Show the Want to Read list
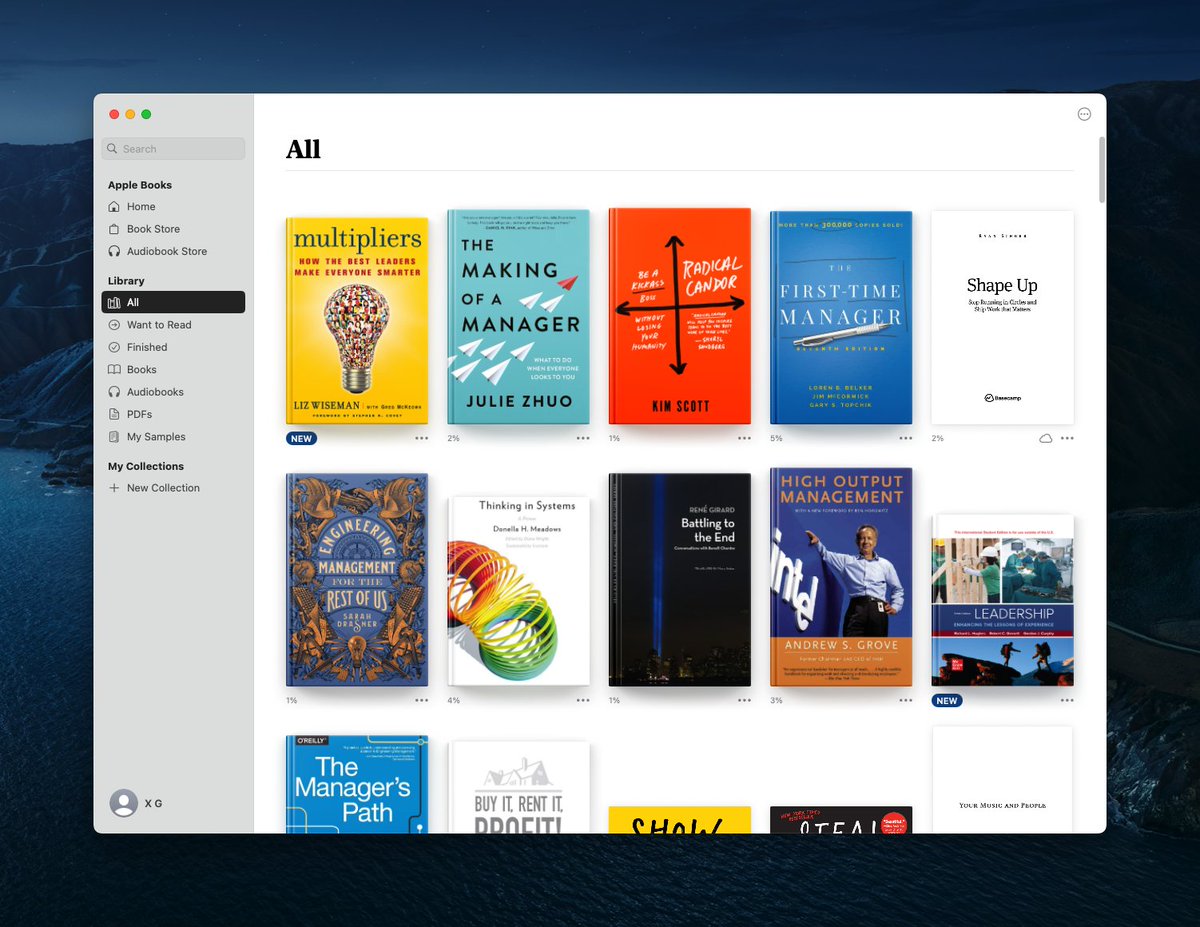The image size is (1200, 927). 173,325
